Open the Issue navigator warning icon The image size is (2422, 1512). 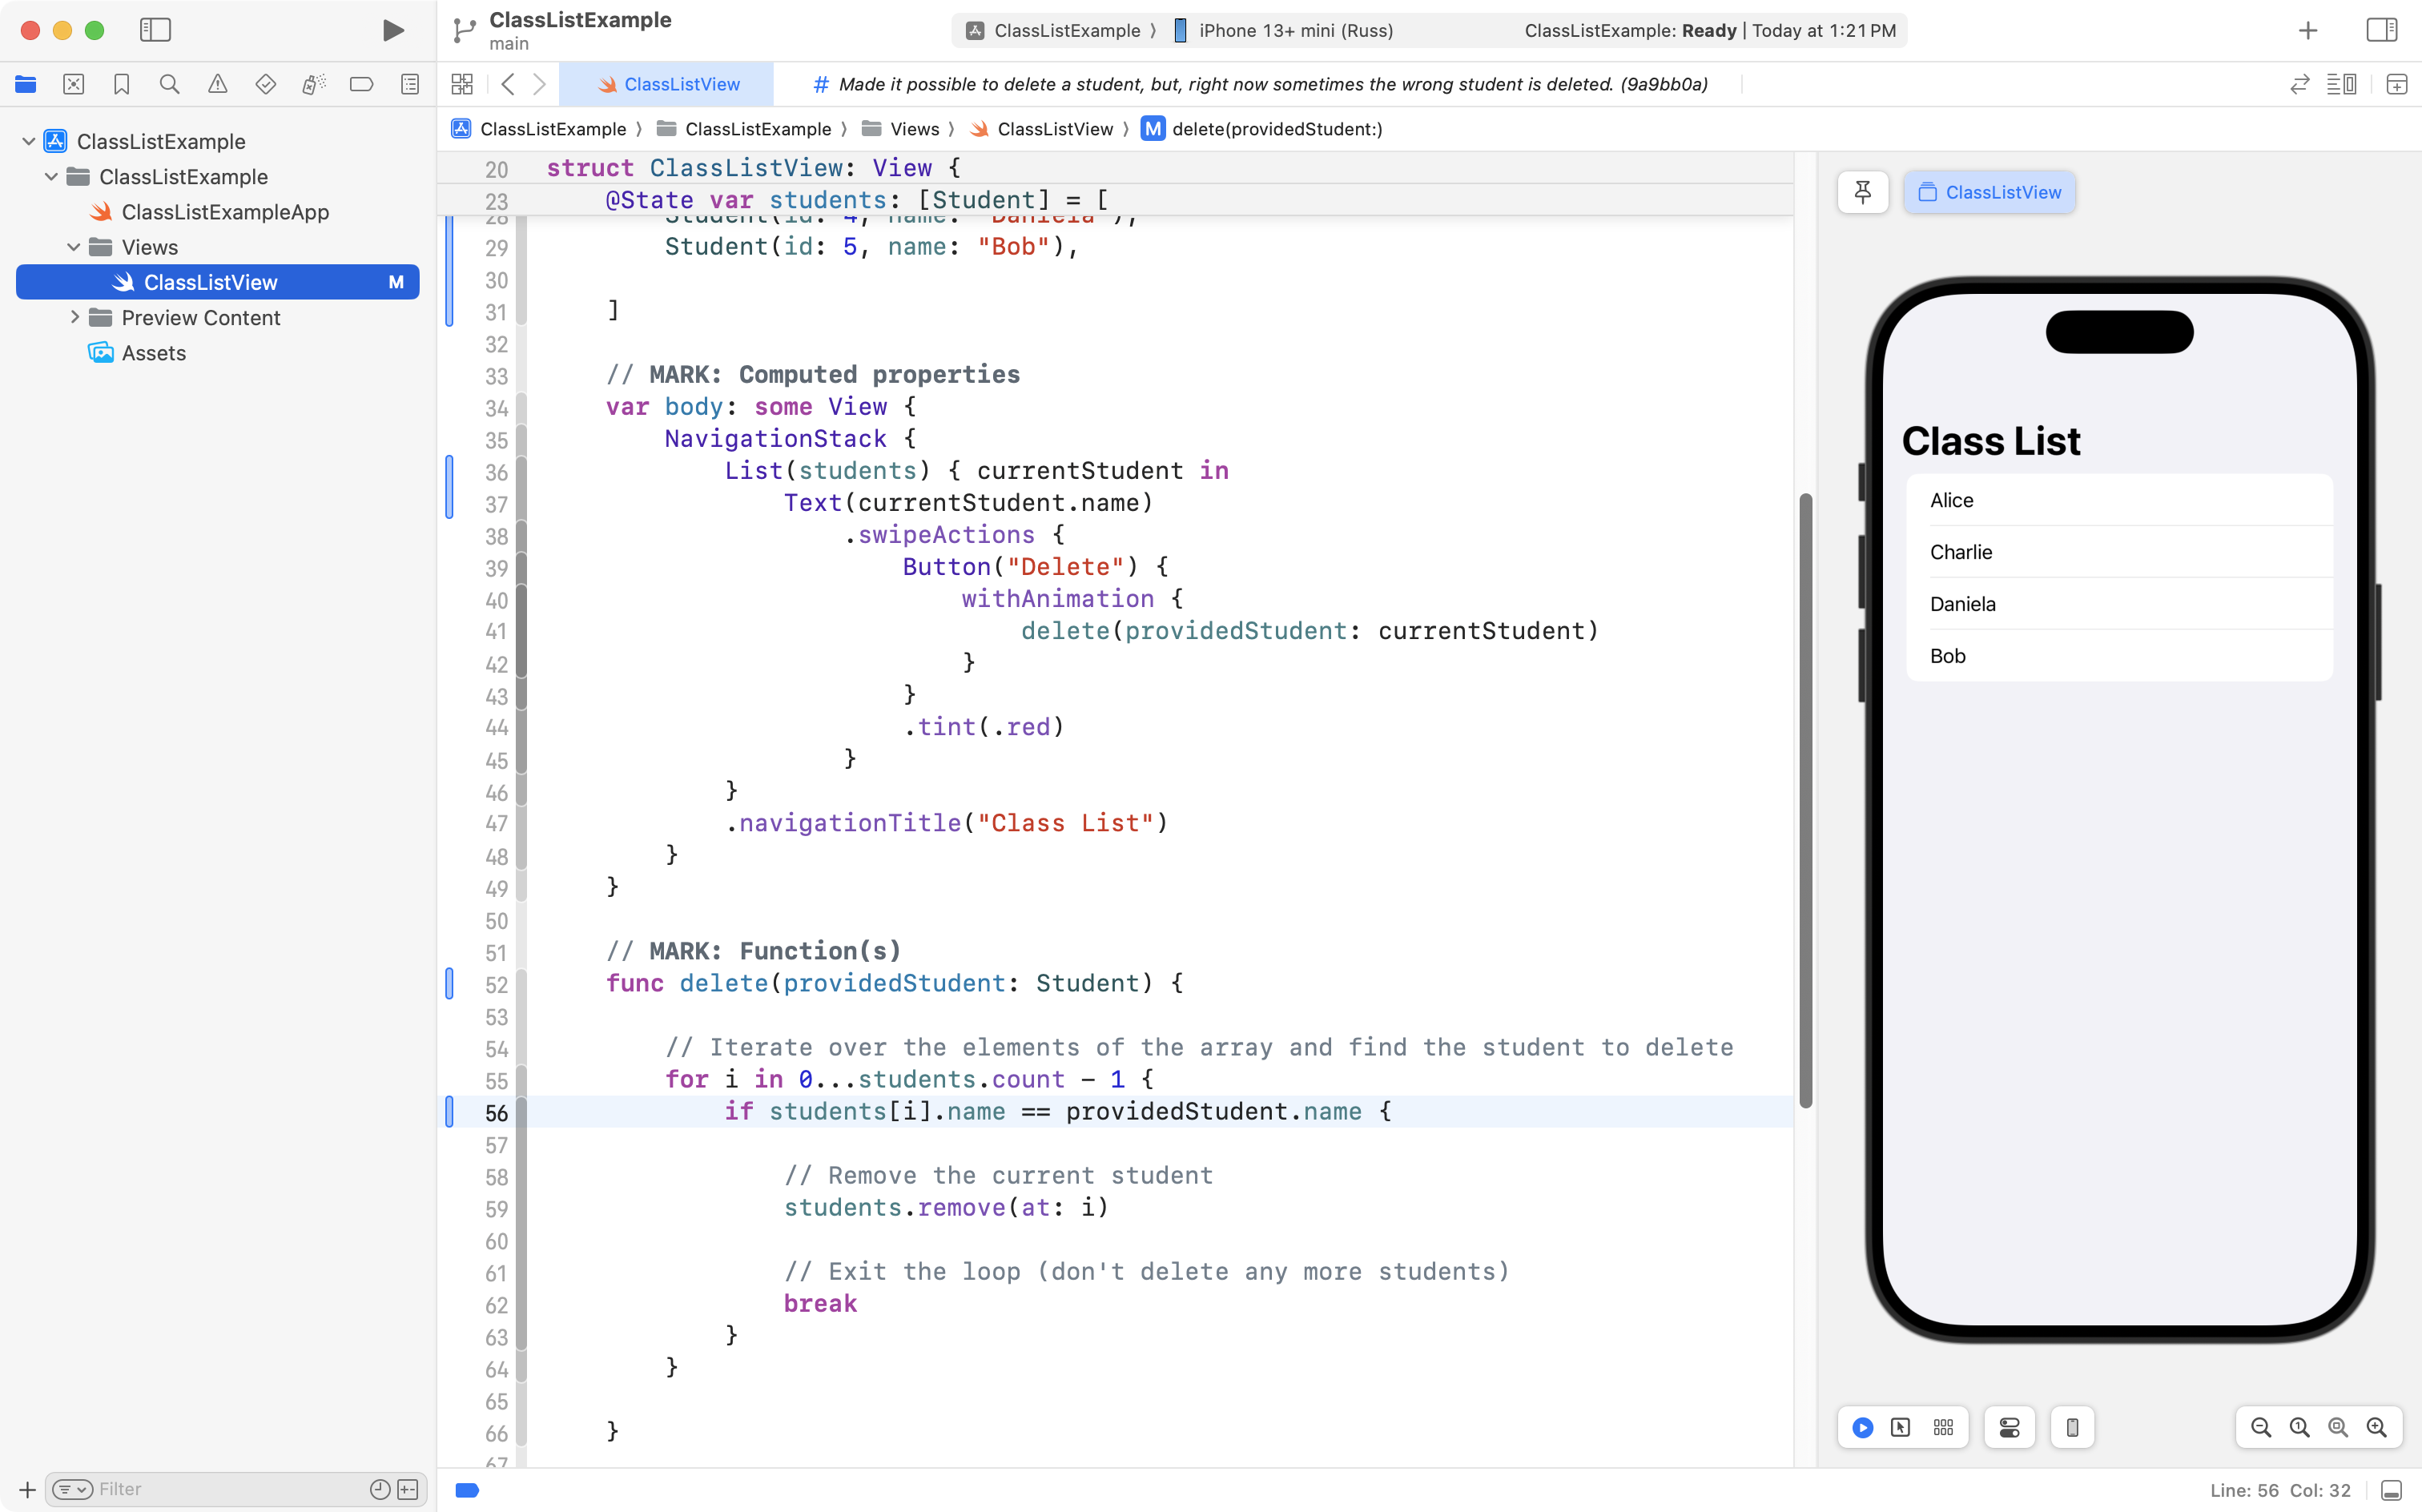point(217,84)
